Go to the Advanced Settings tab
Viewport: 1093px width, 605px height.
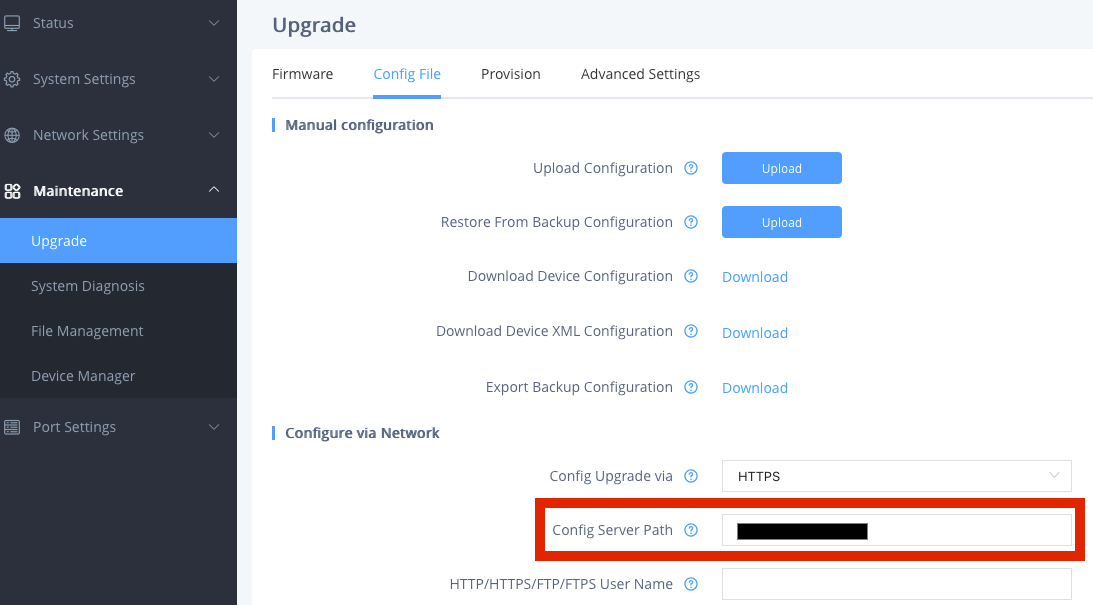640,74
